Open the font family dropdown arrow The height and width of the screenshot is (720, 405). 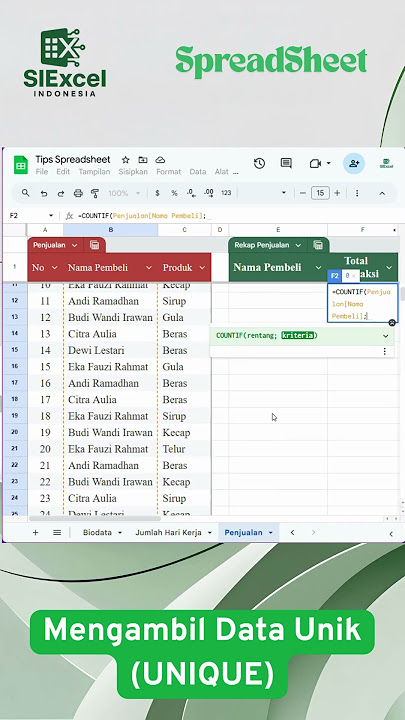(x=284, y=193)
